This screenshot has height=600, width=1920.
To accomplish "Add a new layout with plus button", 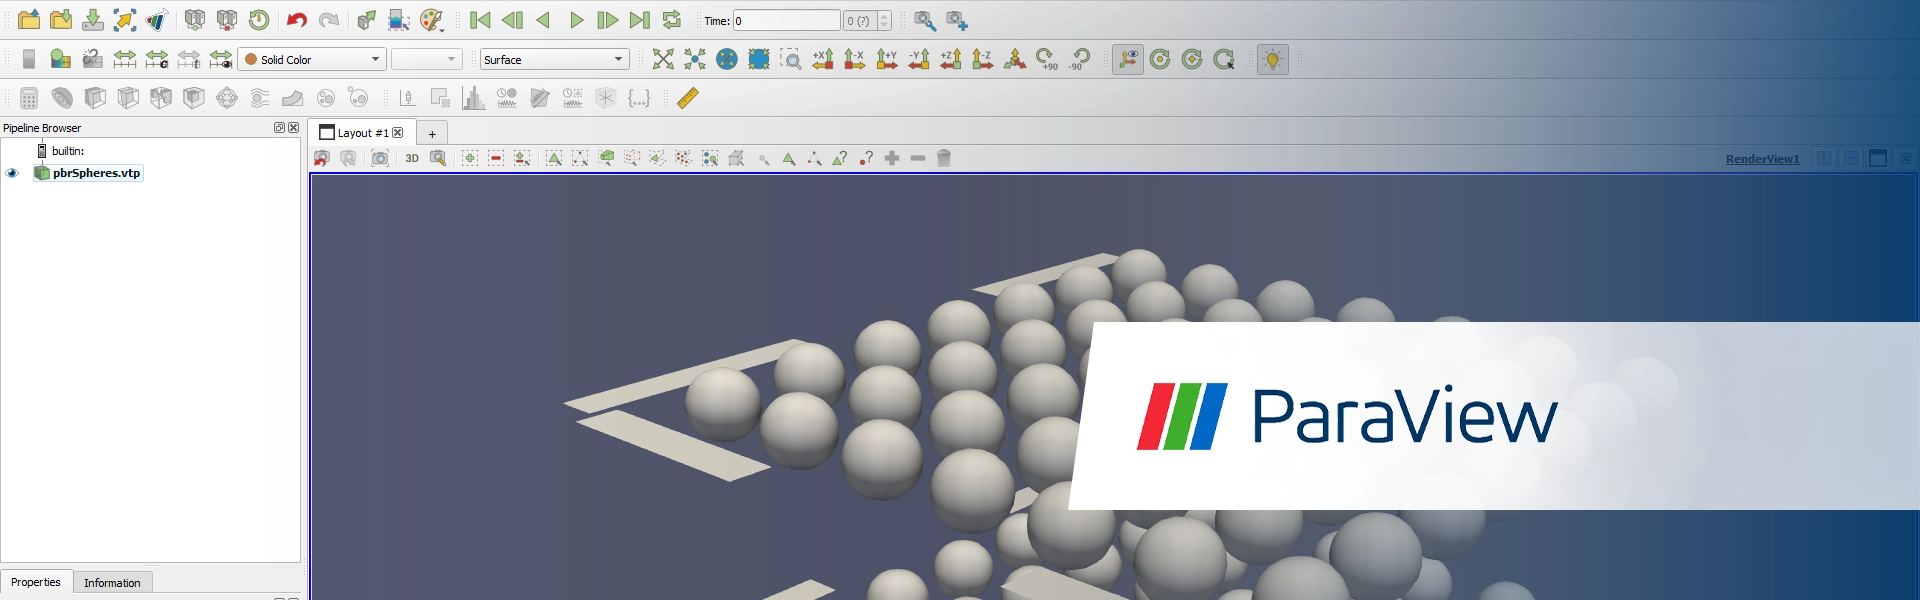I will pos(432,134).
